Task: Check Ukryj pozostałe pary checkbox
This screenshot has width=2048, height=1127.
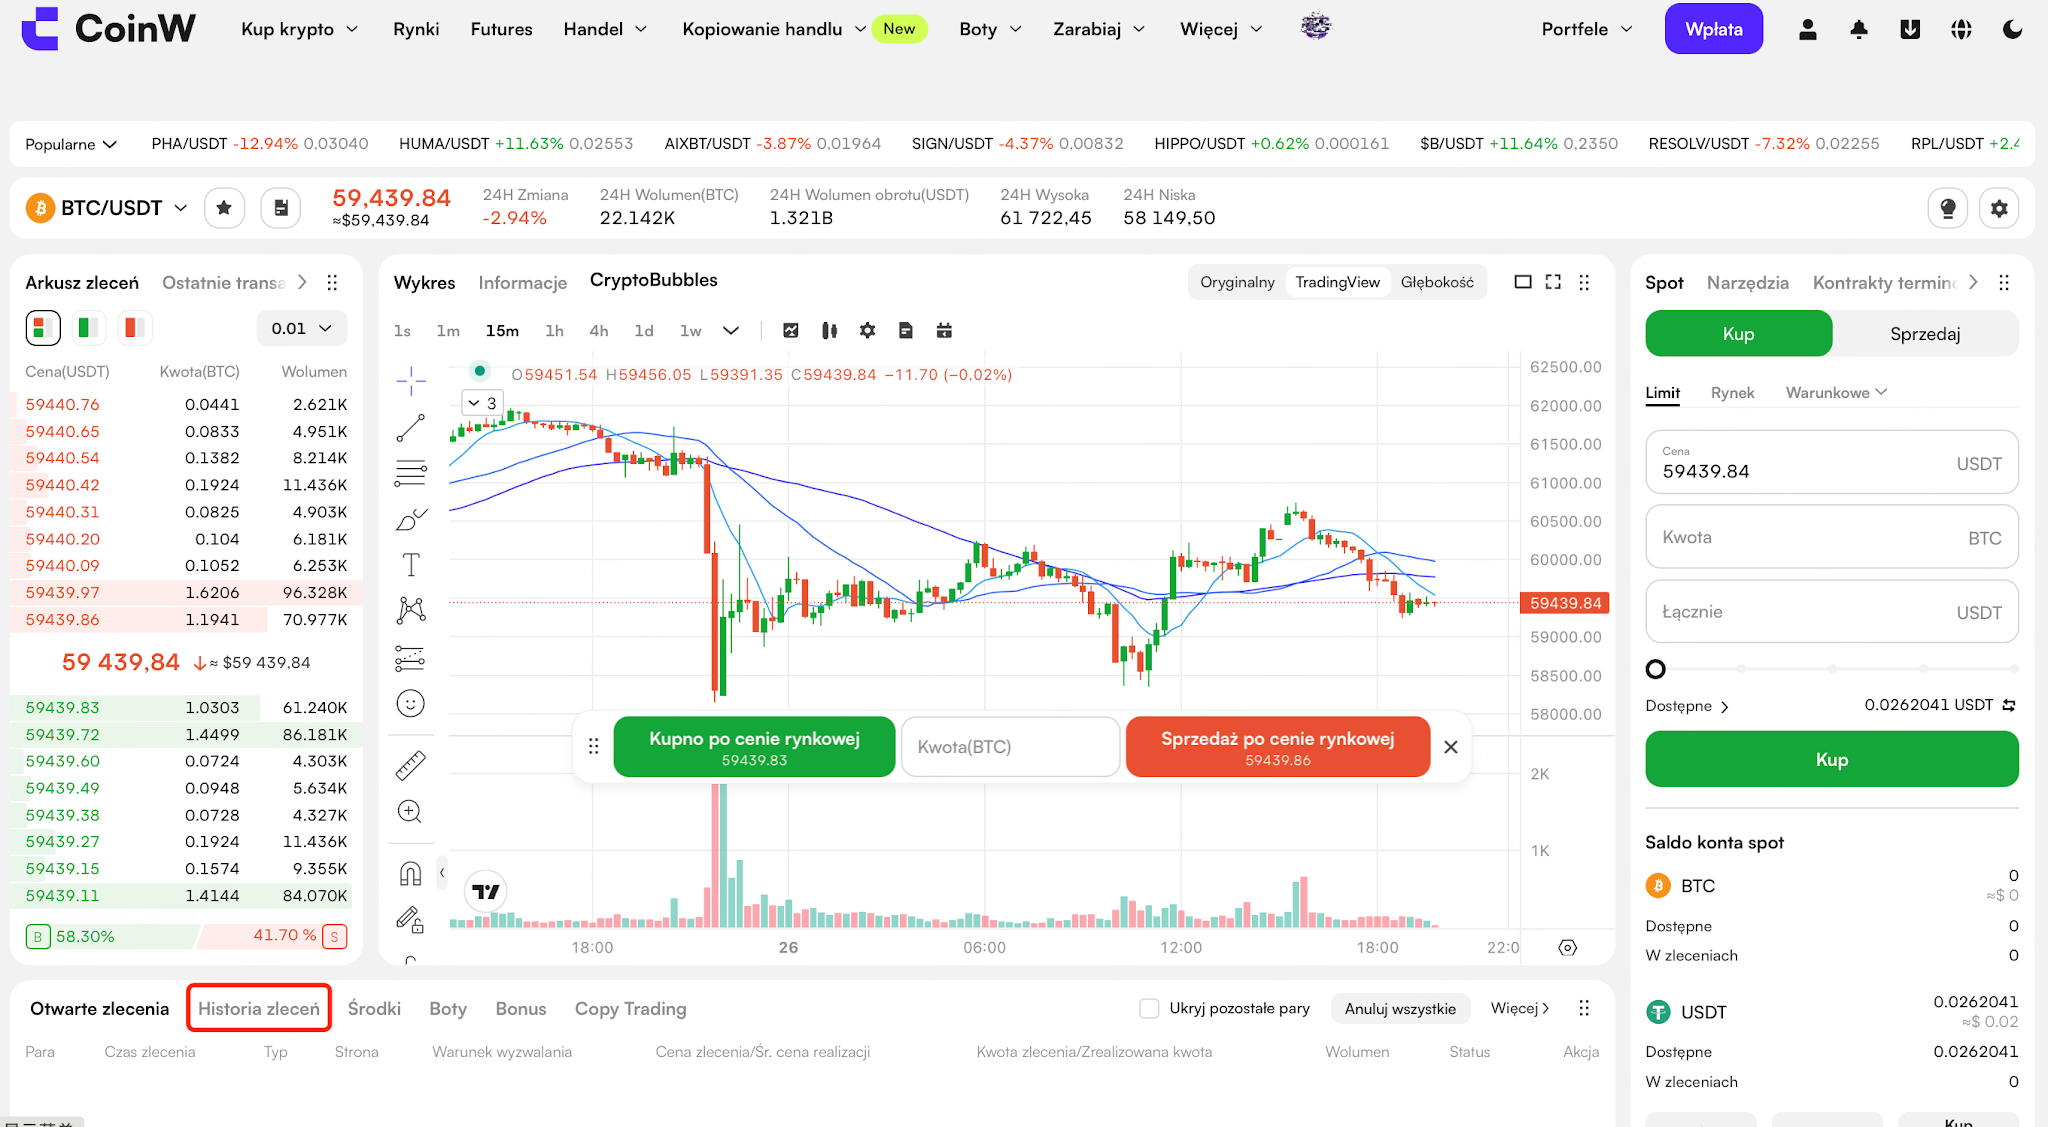Action: pos(1149,1008)
